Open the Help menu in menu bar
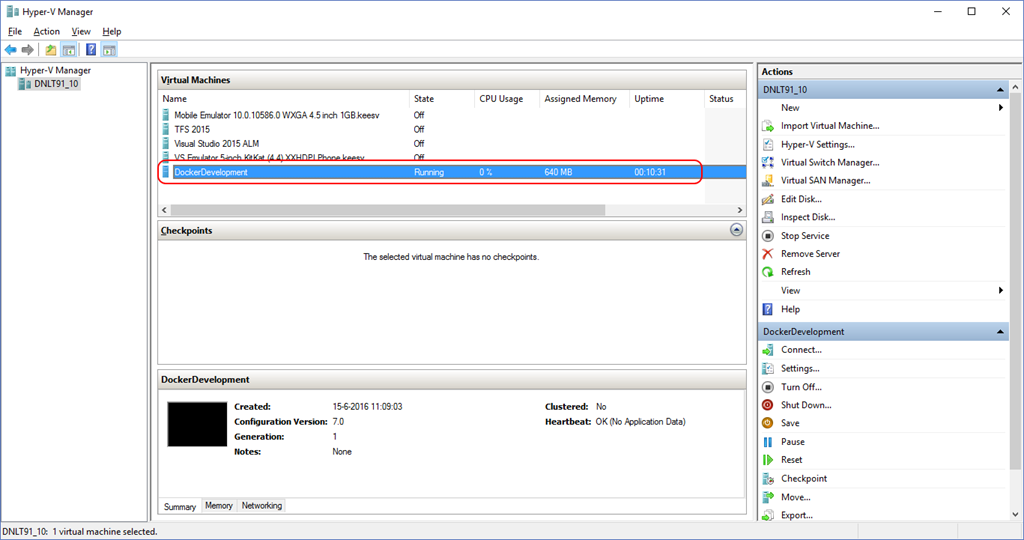Viewport: 1024px width, 540px height. tap(112, 31)
